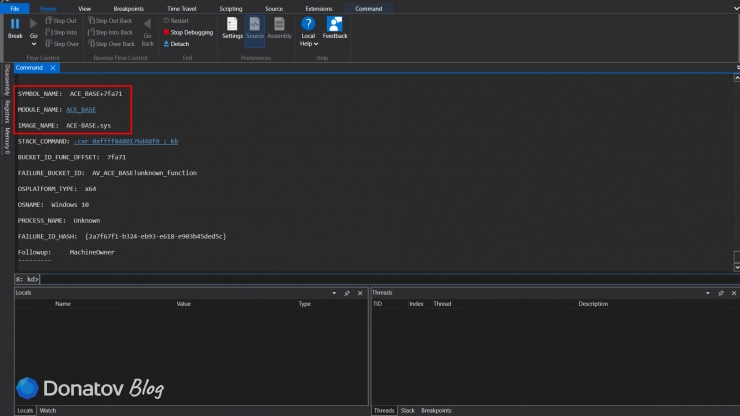740x416 pixels.
Task: Click the command output scrollbar up arrow
Action: click(737, 78)
